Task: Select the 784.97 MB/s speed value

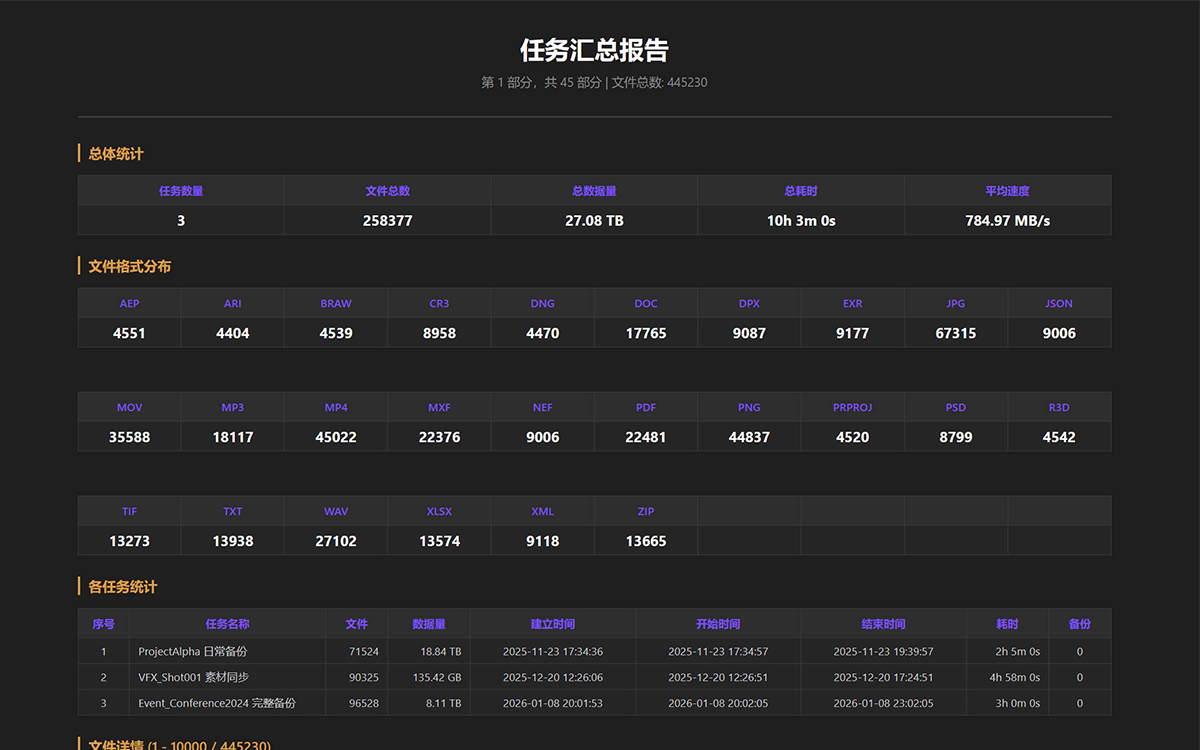Action: tap(1007, 220)
